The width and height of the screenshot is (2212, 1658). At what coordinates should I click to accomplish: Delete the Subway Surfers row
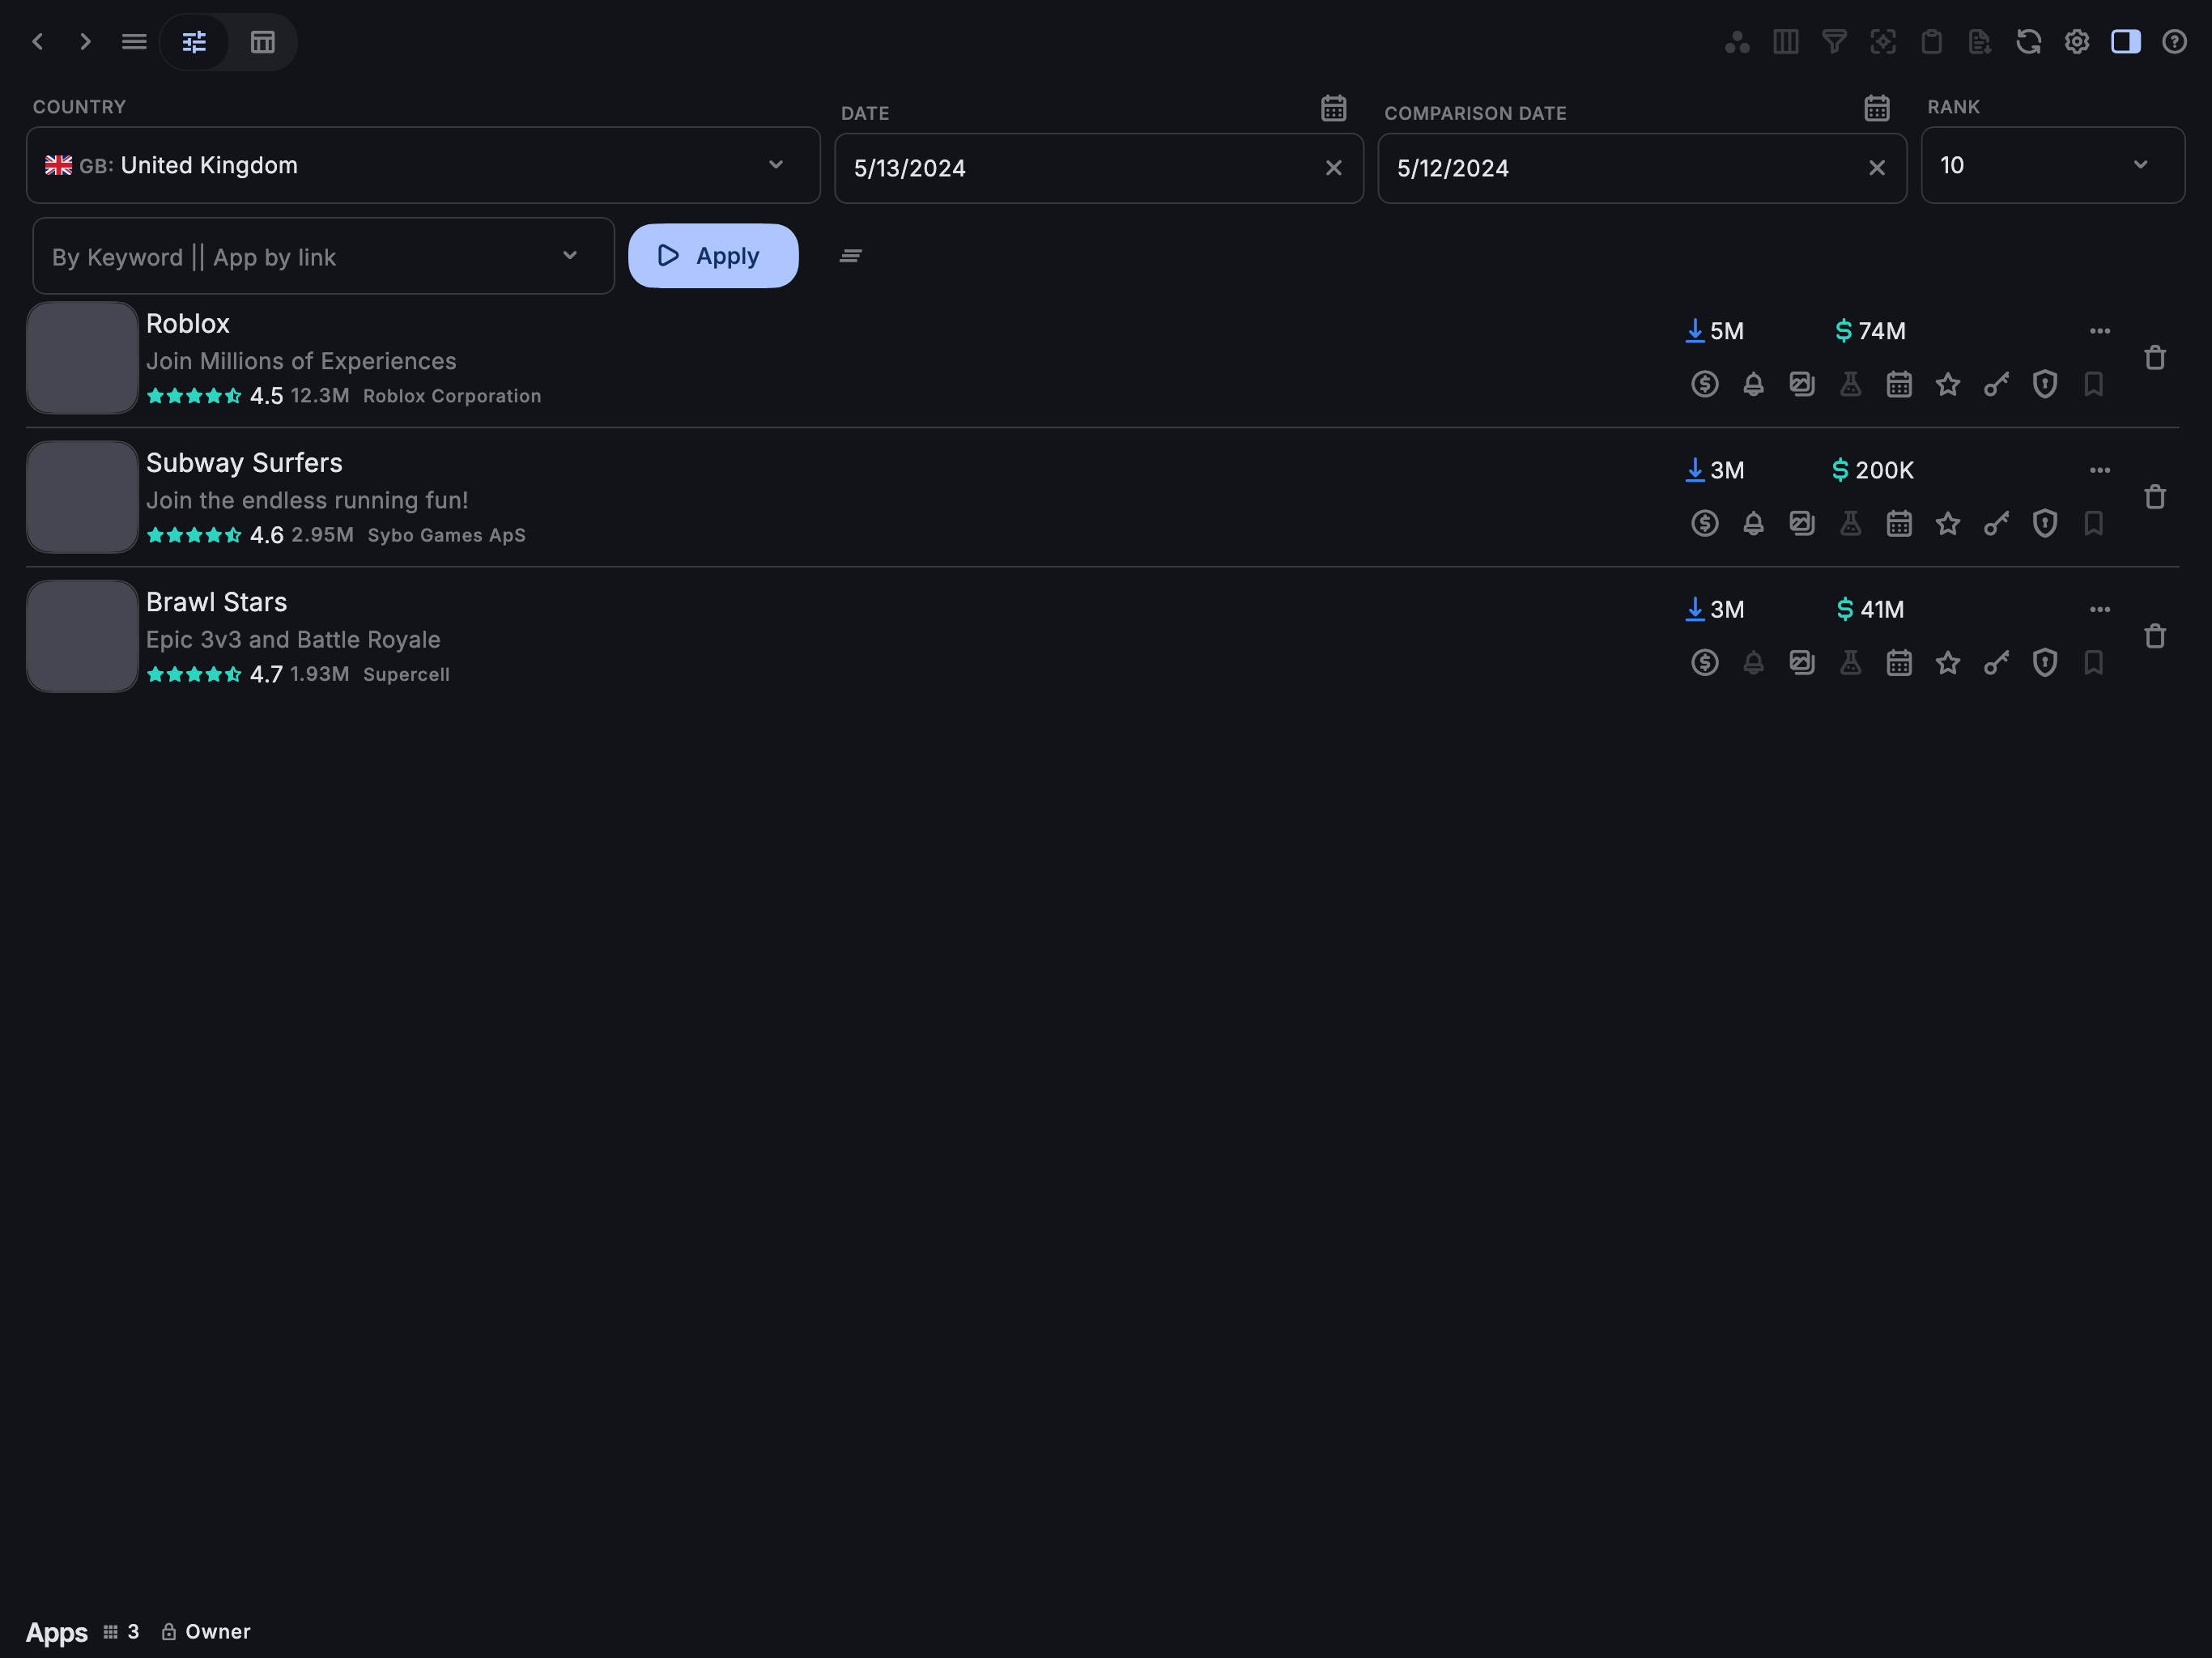point(2155,497)
